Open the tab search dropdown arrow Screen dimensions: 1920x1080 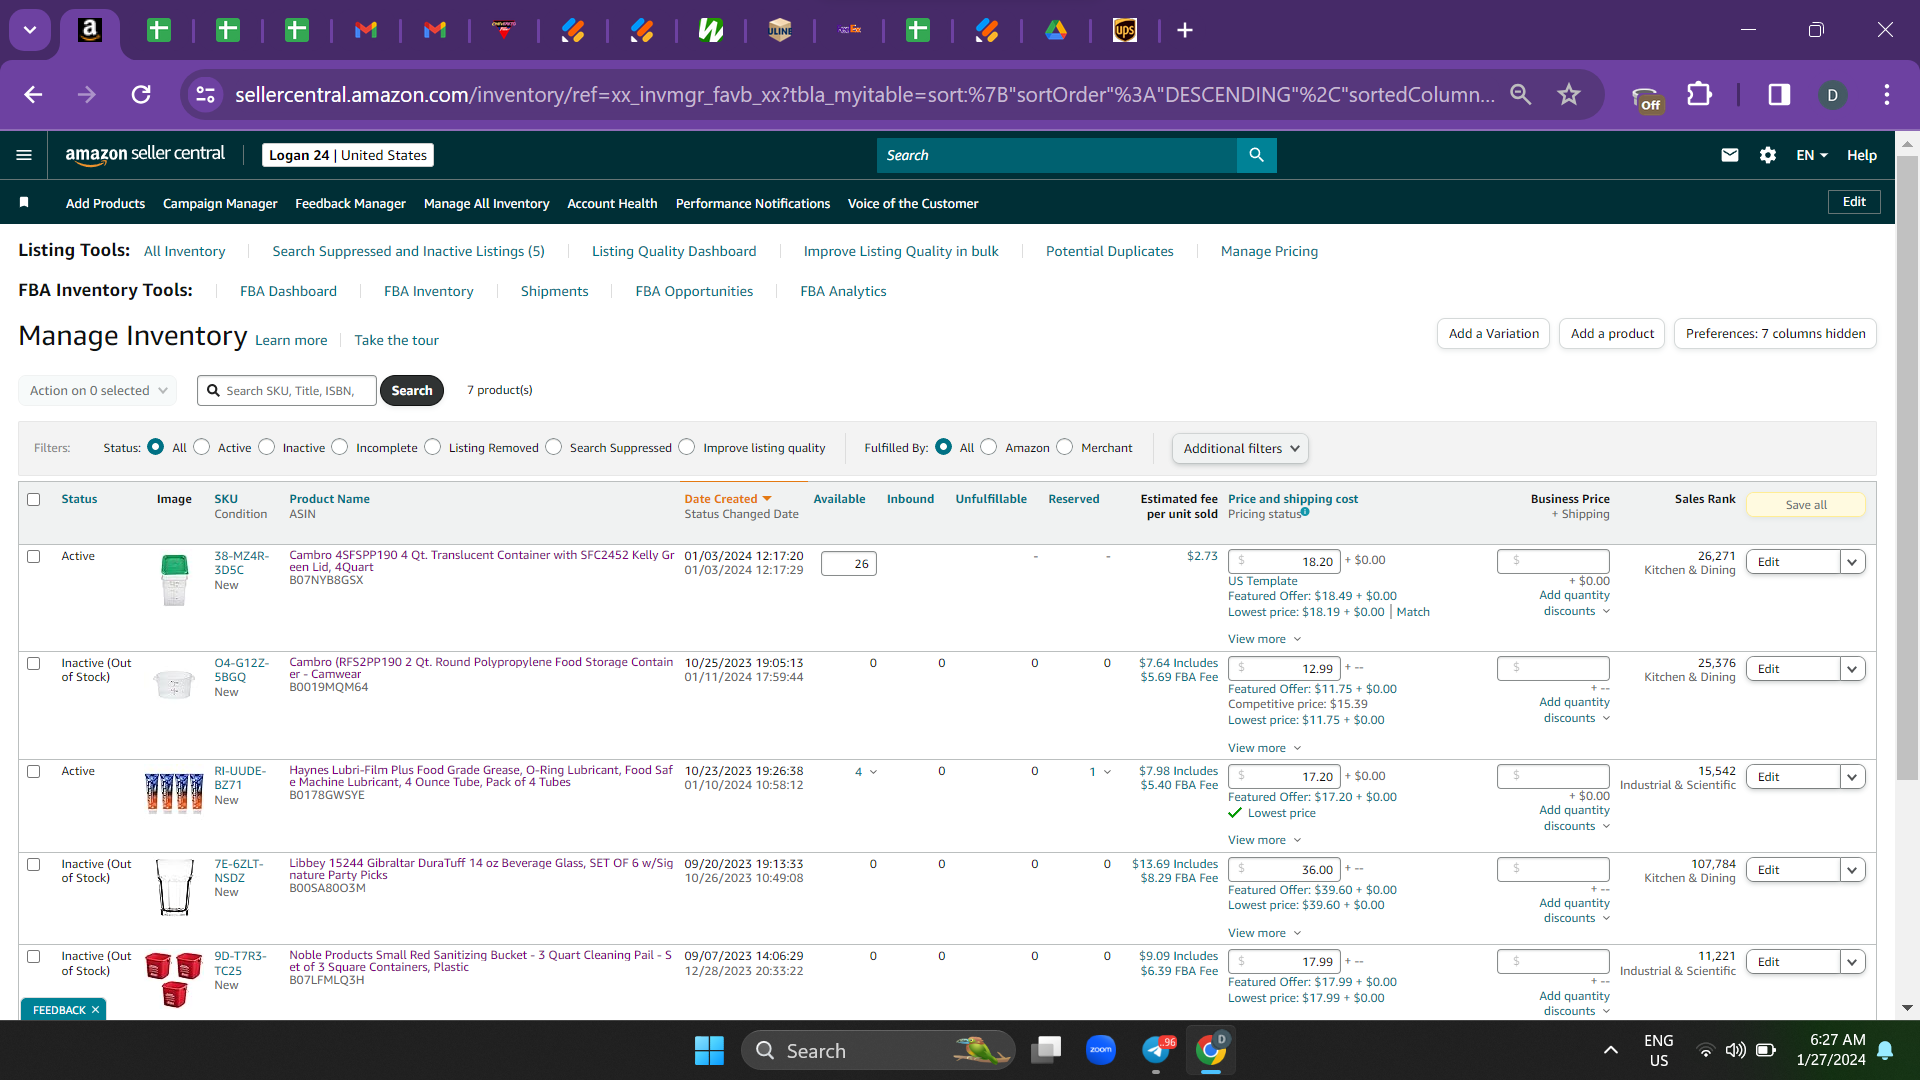30,30
